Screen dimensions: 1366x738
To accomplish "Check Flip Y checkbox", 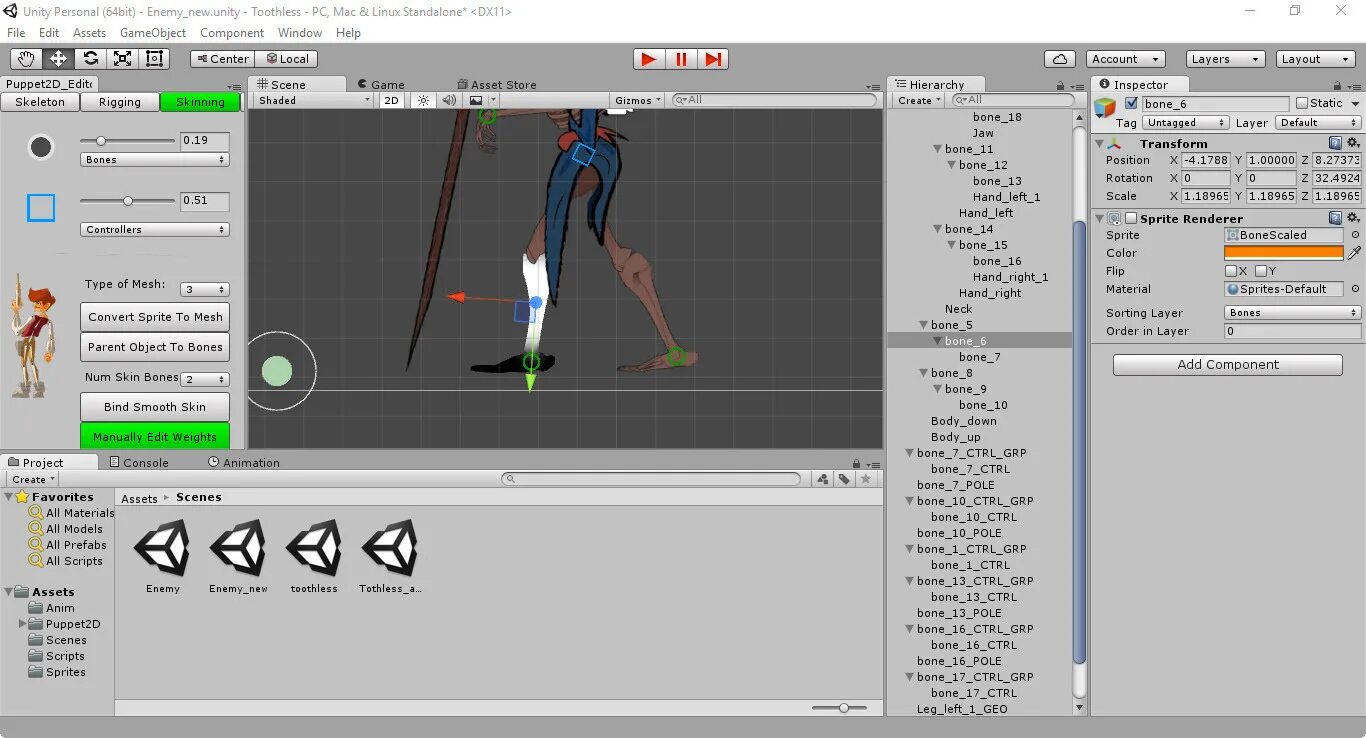I will (1261, 271).
